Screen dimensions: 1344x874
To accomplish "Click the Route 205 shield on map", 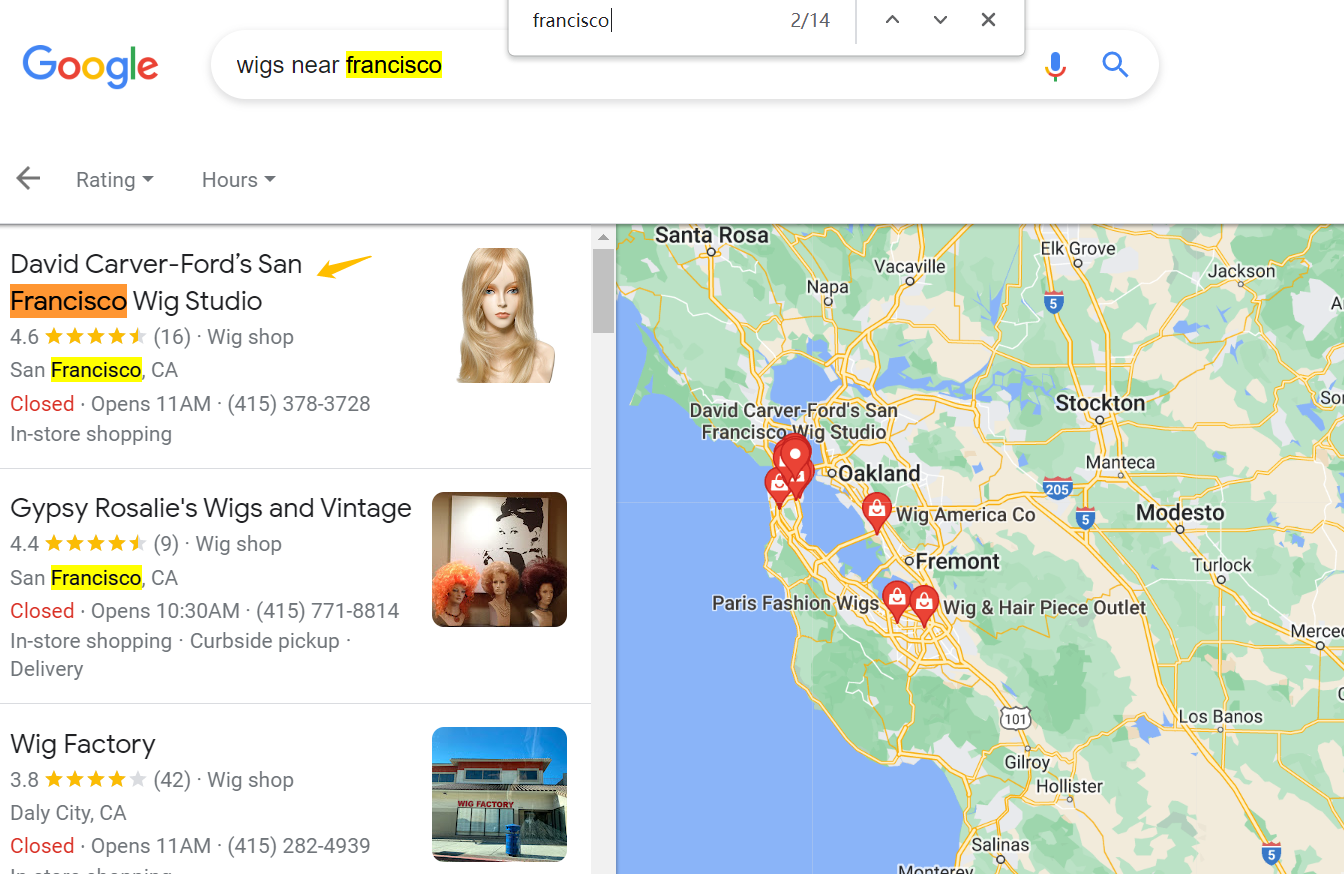I will (x=1057, y=489).
